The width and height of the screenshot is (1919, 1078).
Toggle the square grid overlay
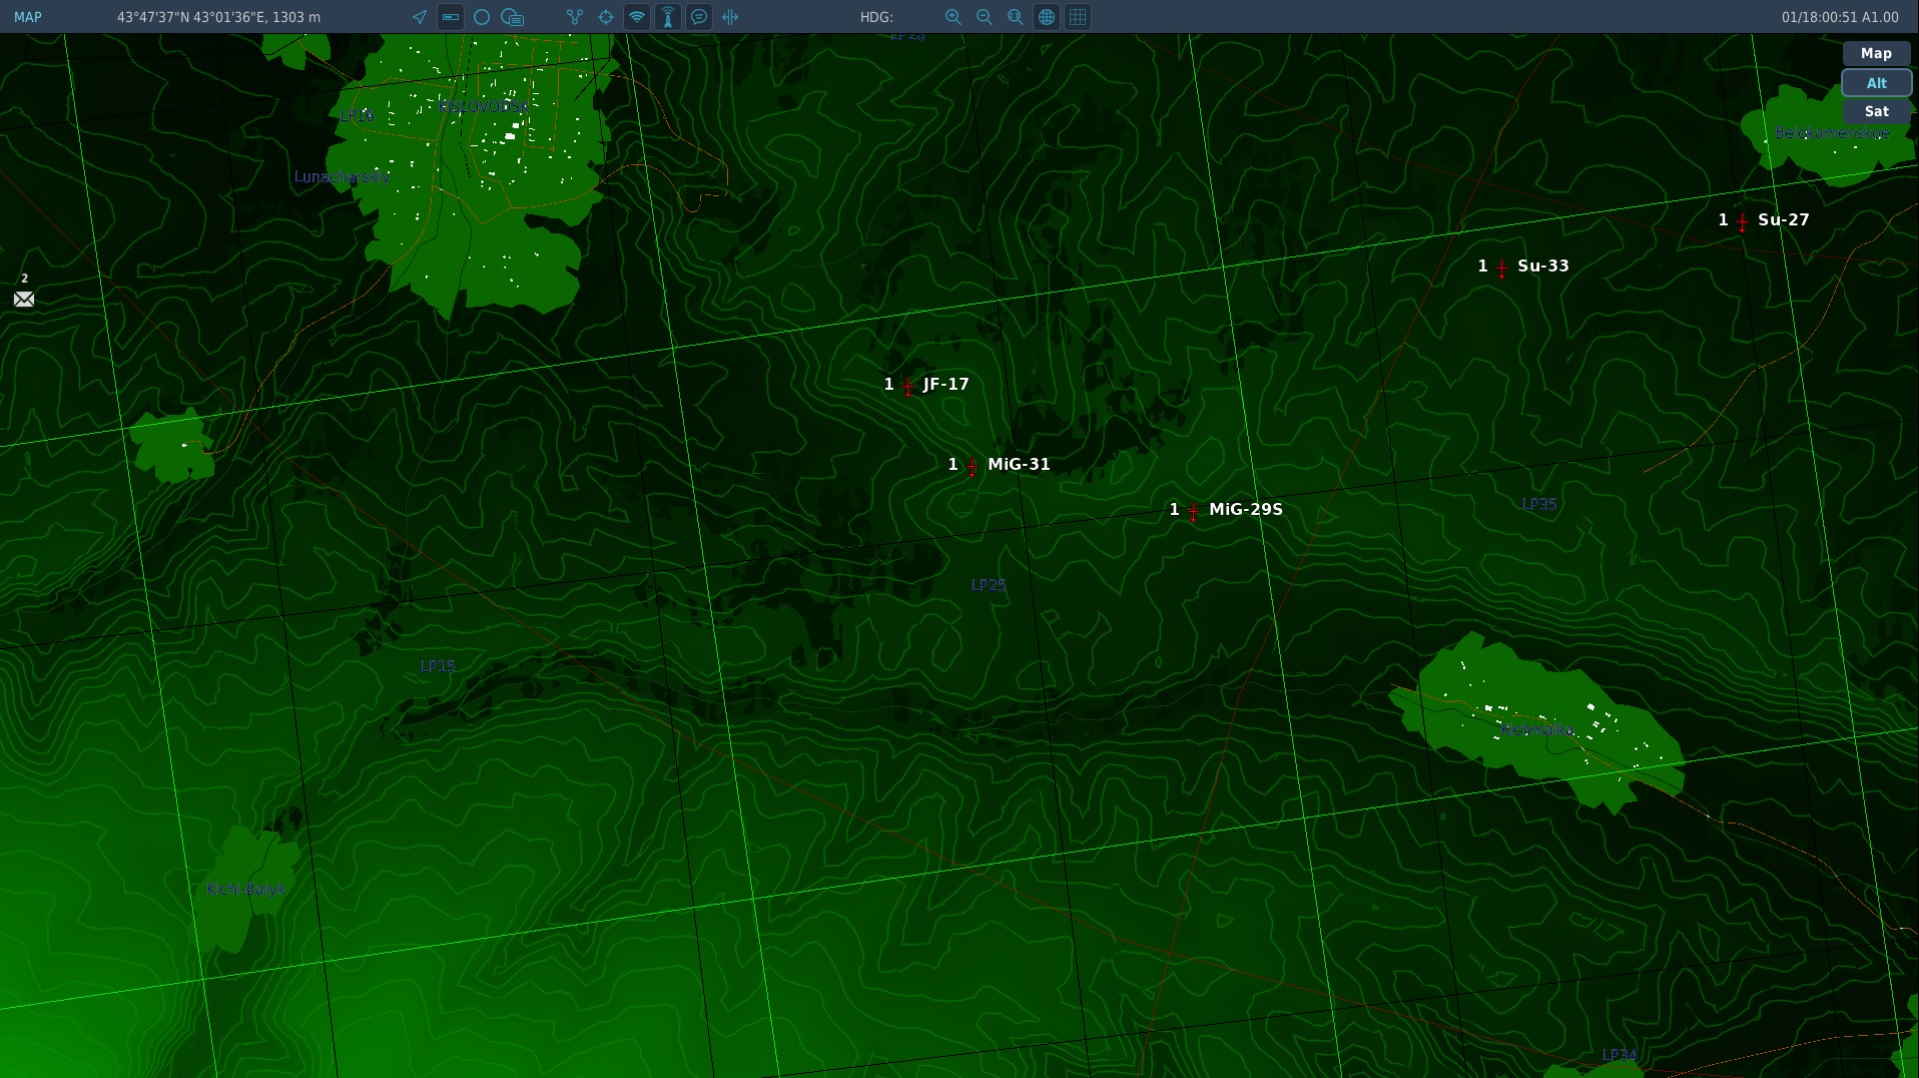click(1077, 17)
